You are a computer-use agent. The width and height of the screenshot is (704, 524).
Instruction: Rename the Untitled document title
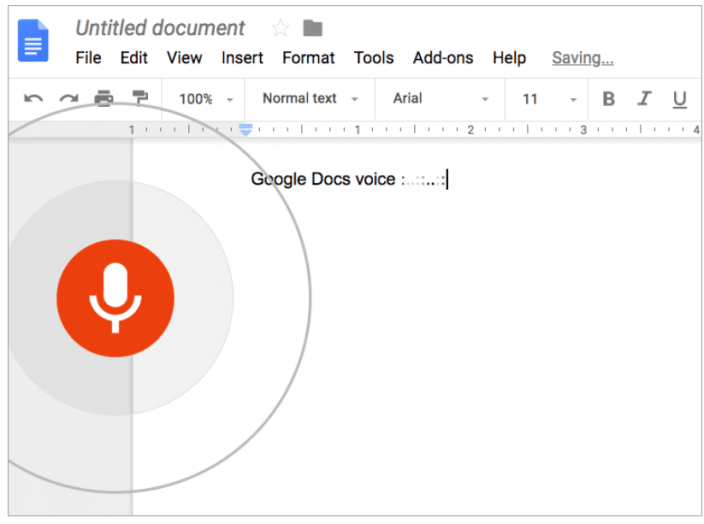[x=160, y=28]
